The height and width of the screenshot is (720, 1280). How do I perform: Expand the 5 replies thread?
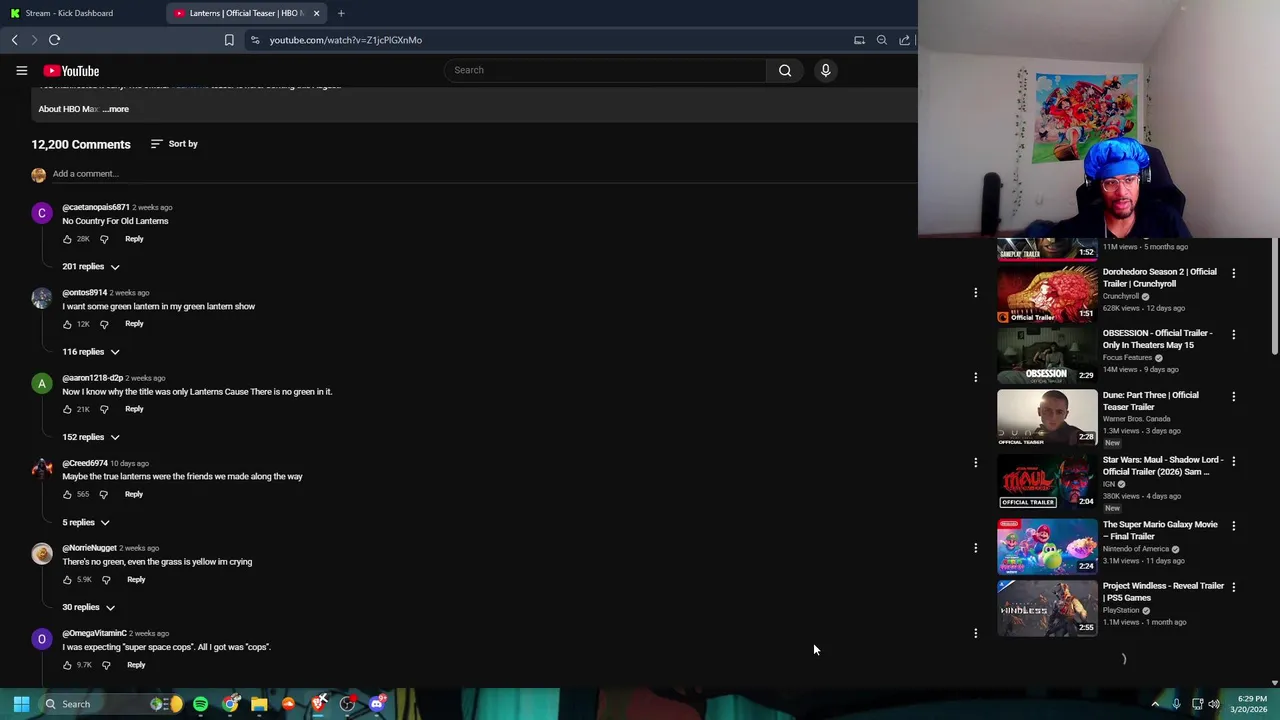(x=86, y=522)
